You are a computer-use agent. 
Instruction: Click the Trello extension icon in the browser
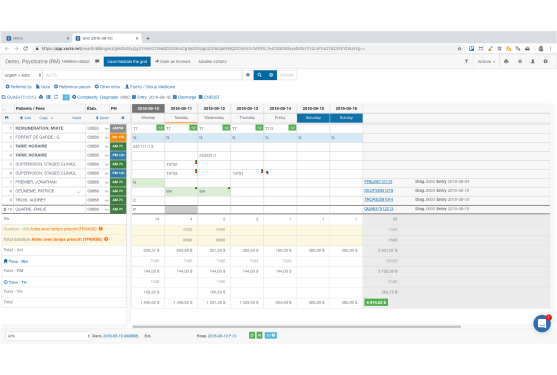point(471,49)
